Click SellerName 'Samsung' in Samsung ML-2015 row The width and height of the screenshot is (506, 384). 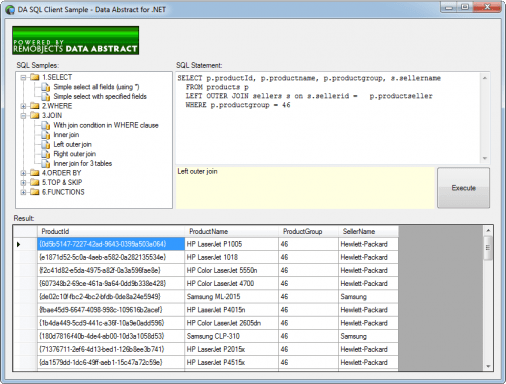tap(368, 297)
